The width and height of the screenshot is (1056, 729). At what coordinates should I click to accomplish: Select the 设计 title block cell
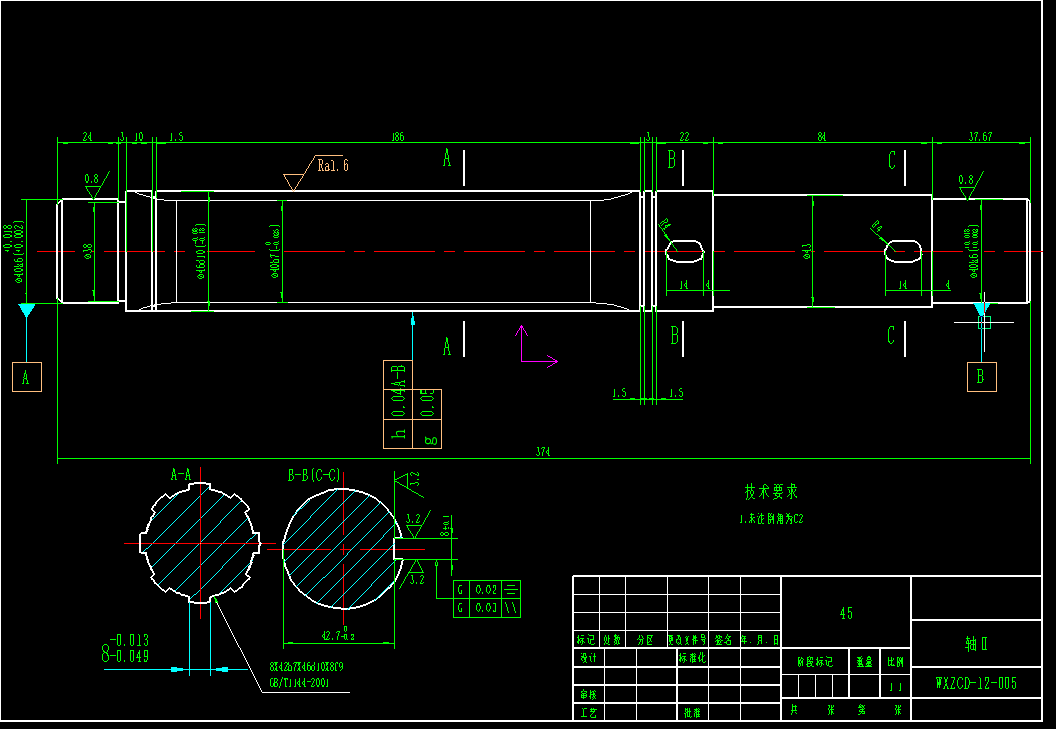tap(589, 658)
